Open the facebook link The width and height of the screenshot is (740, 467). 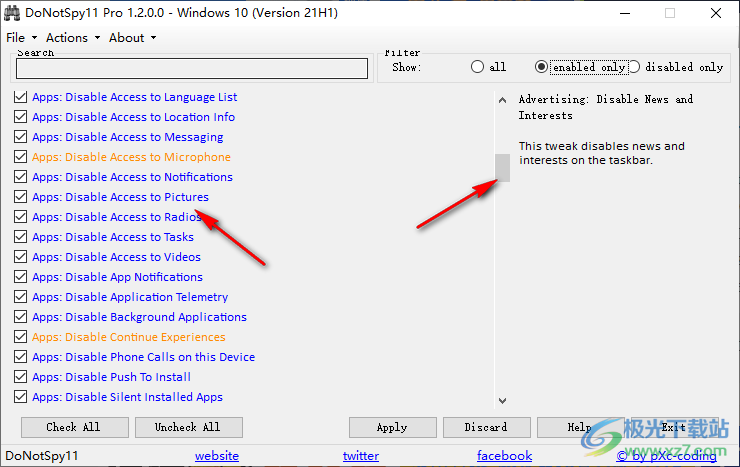[505, 456]
